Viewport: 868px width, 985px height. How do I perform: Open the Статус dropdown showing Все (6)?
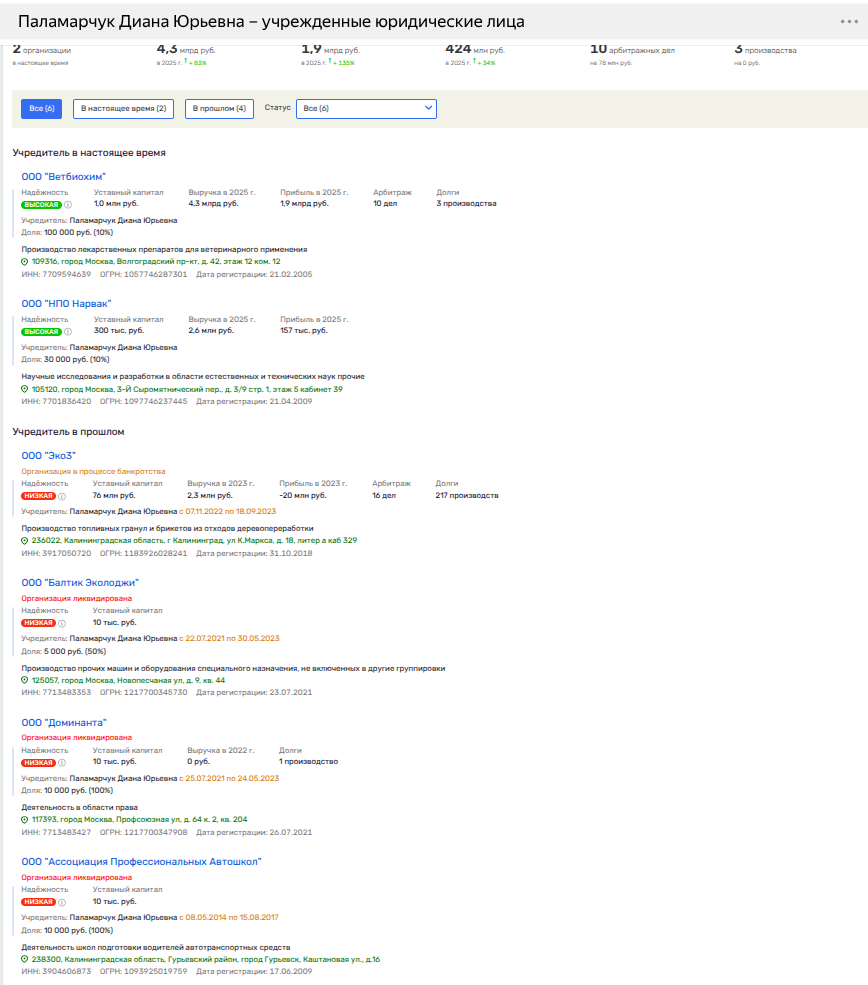coord(366,109)
